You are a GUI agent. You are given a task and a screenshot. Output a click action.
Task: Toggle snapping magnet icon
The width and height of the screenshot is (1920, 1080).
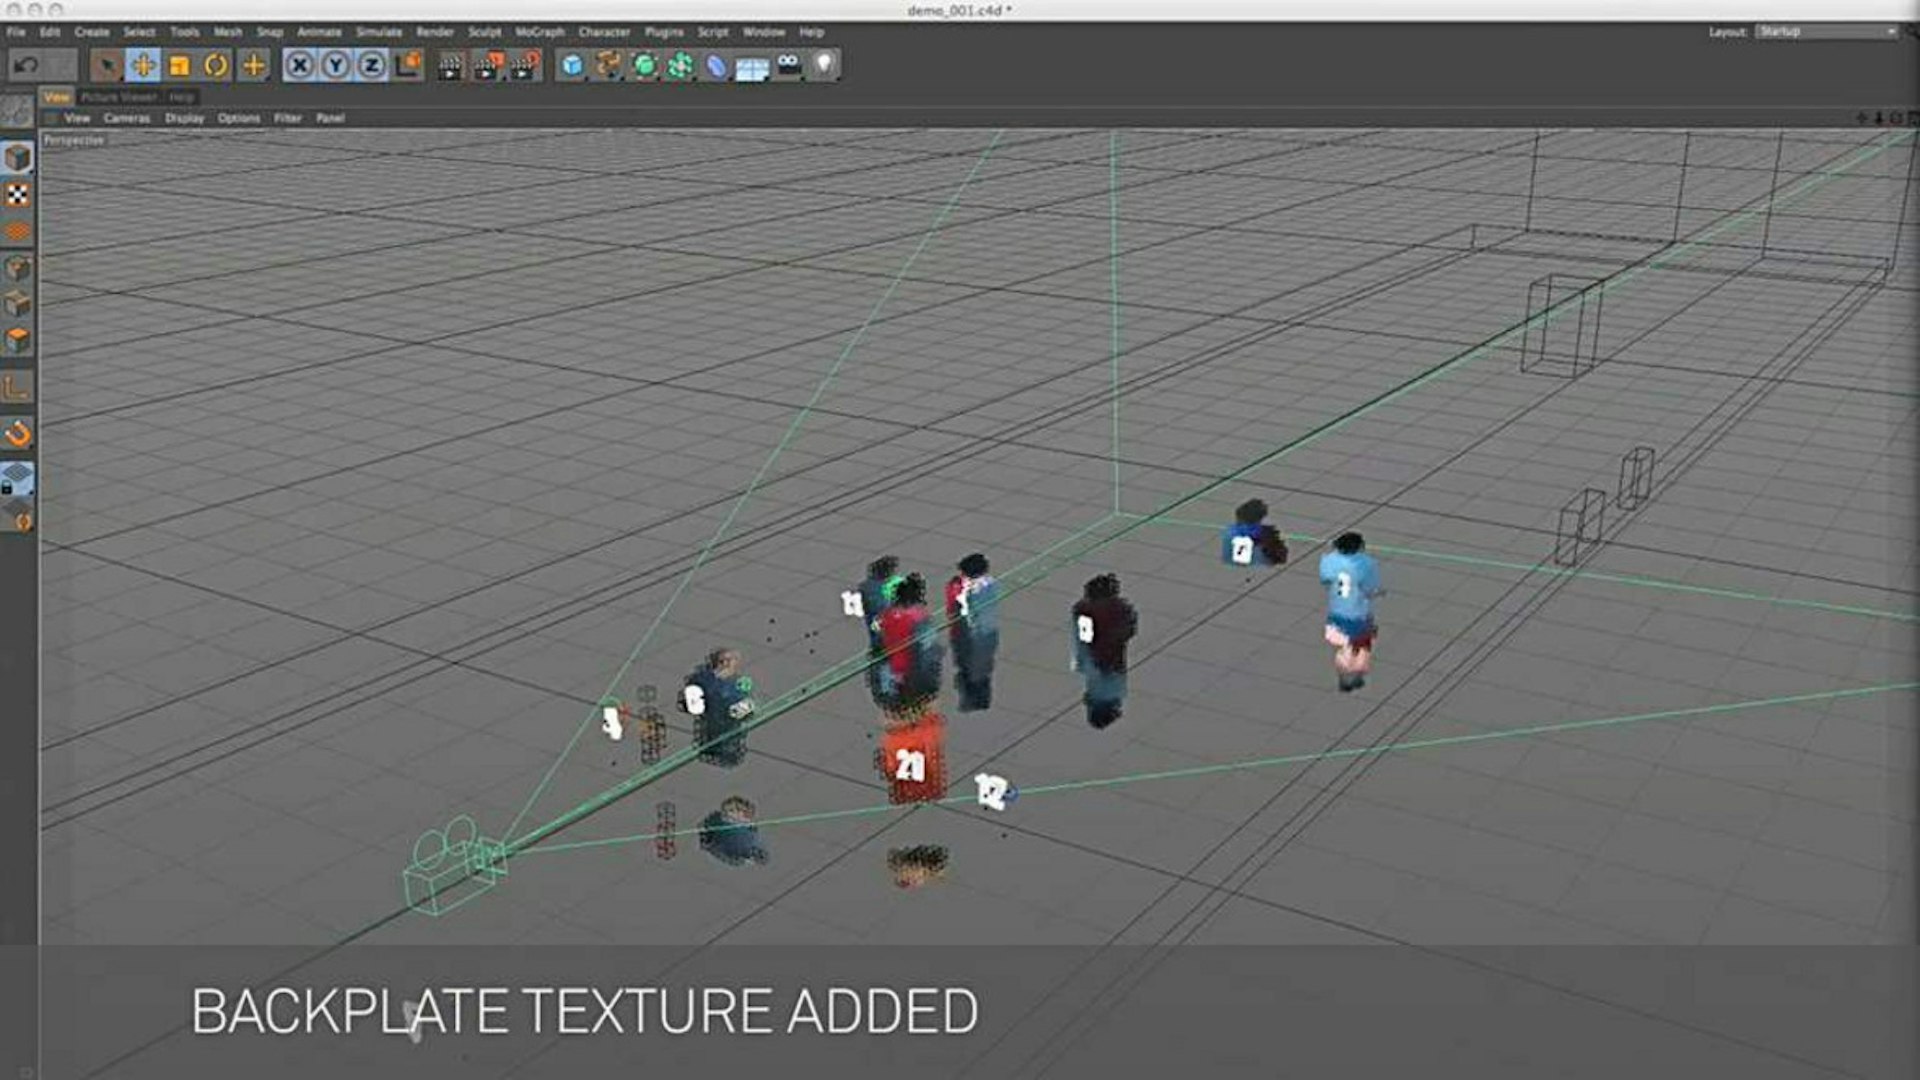[x=18, y=434]
